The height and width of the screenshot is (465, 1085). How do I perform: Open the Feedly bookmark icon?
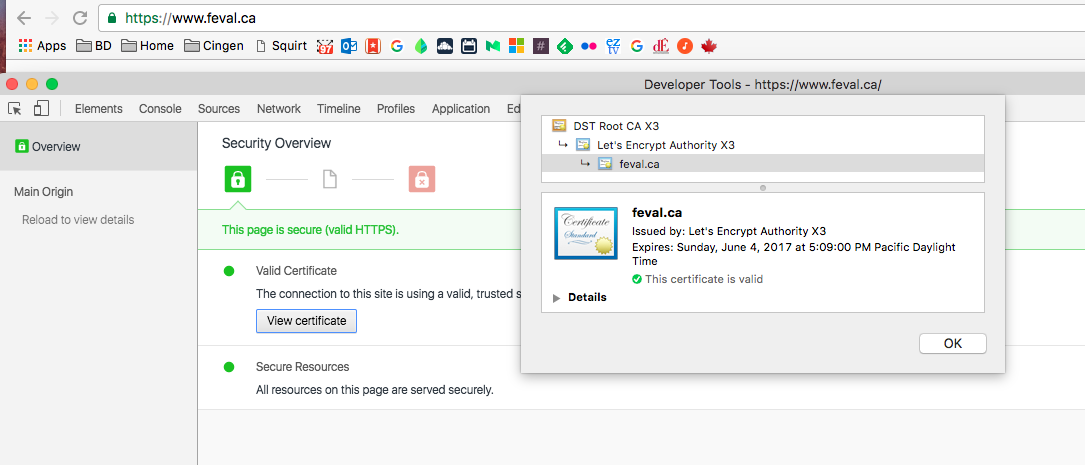[x=565, y=46]
